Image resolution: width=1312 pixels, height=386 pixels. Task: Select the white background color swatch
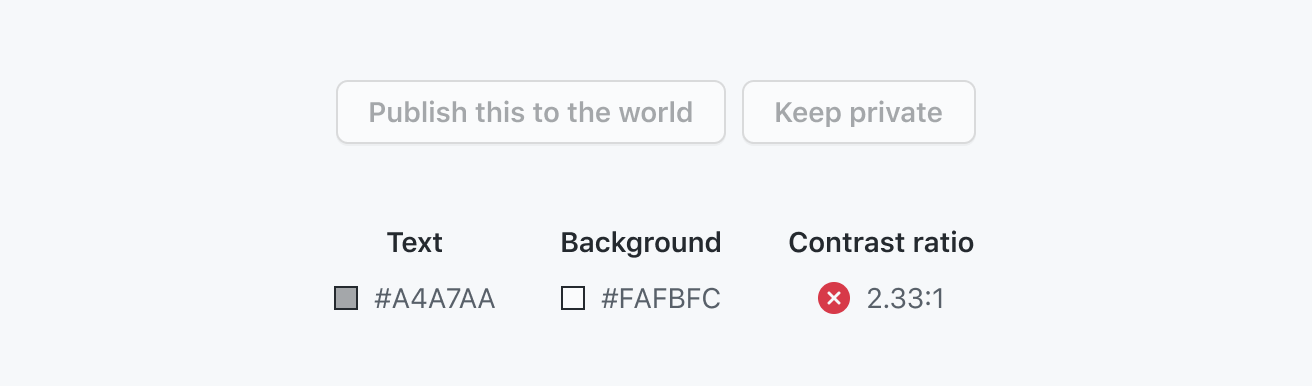click(573, 298)
